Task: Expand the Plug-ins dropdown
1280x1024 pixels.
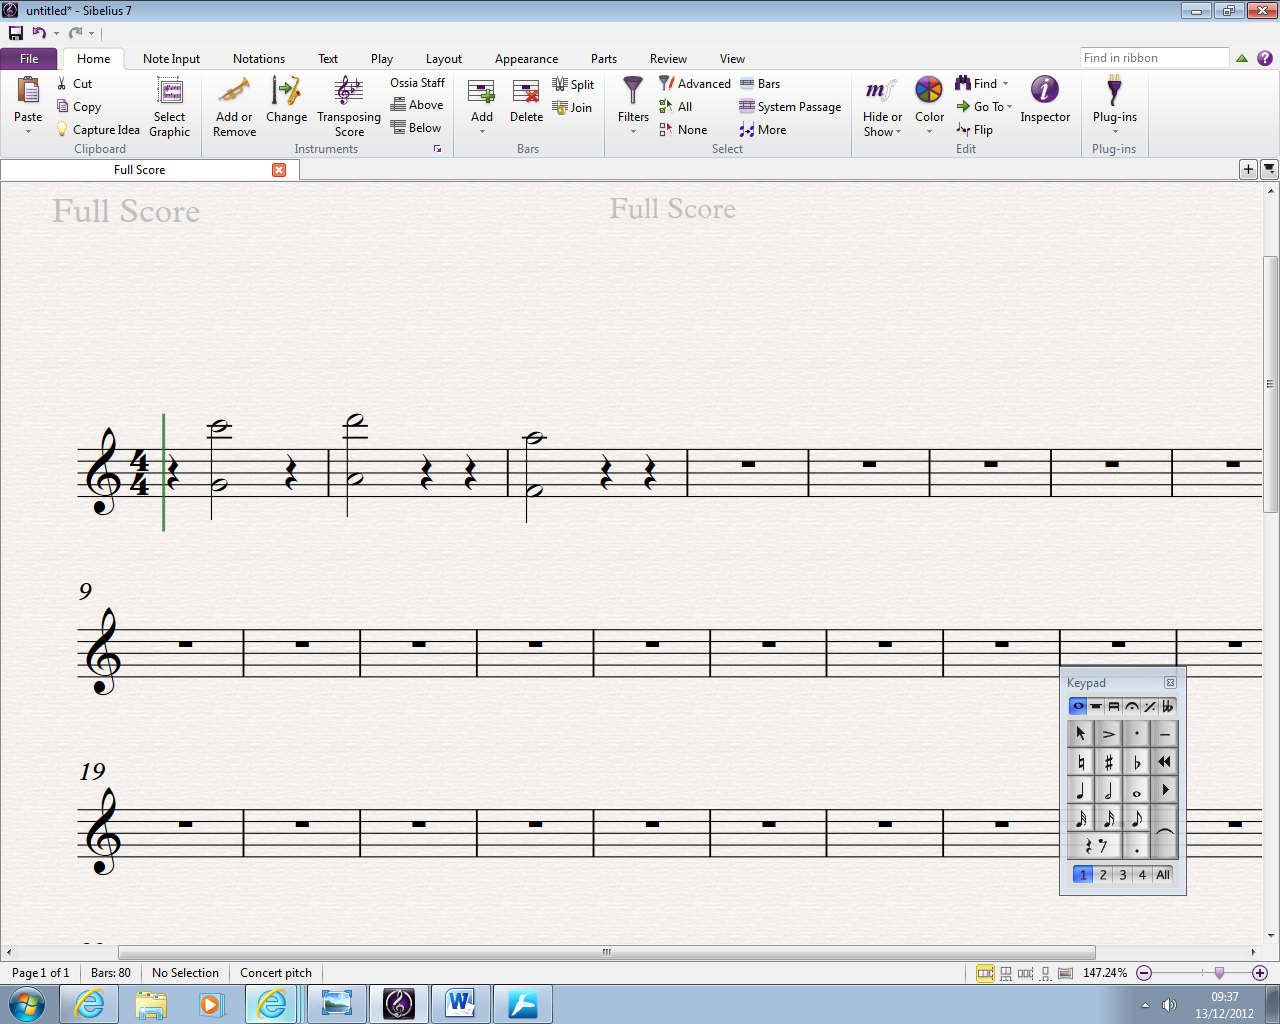Action: coord(1115,132)
